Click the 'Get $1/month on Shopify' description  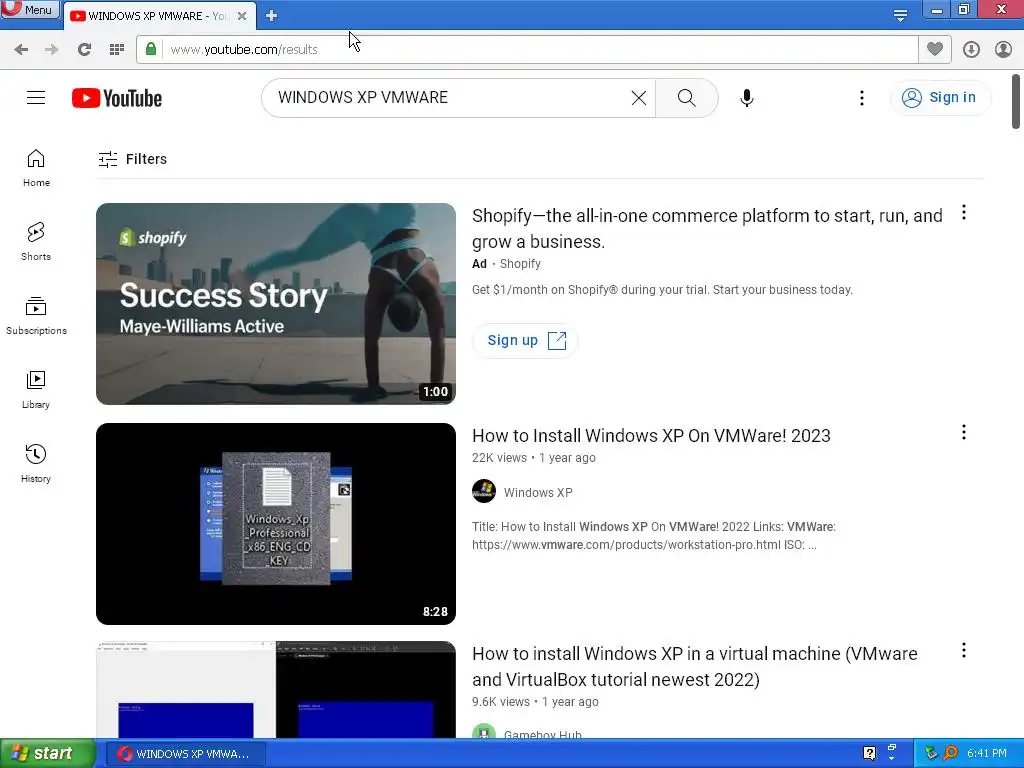pos(662,290)
